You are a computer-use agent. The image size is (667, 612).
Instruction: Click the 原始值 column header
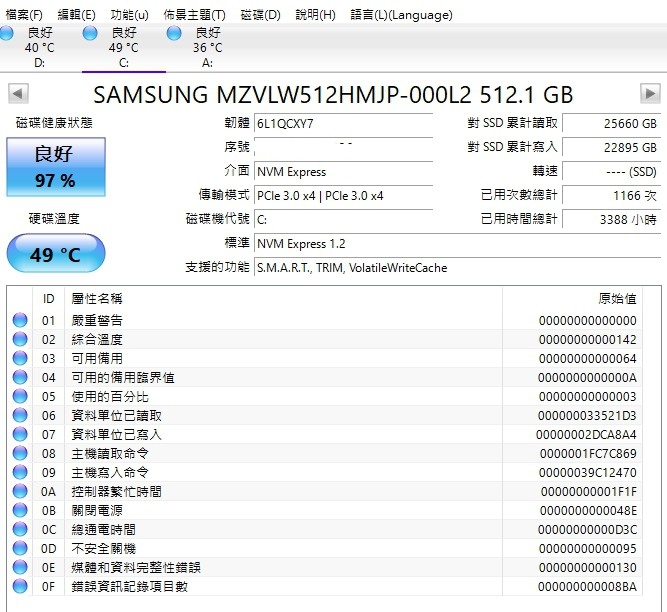pyautogui.click(x=573, y=299)
